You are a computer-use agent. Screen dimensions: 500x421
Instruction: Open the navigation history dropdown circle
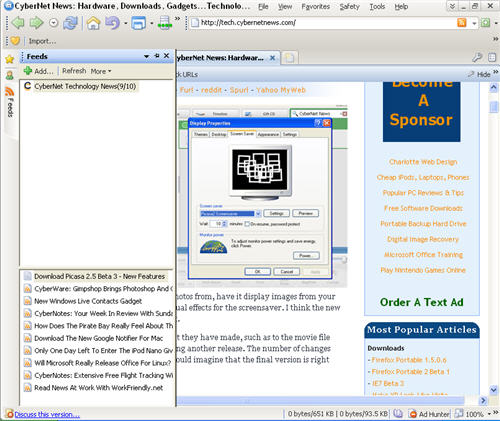pyautogui.click(x=53, y=23)
